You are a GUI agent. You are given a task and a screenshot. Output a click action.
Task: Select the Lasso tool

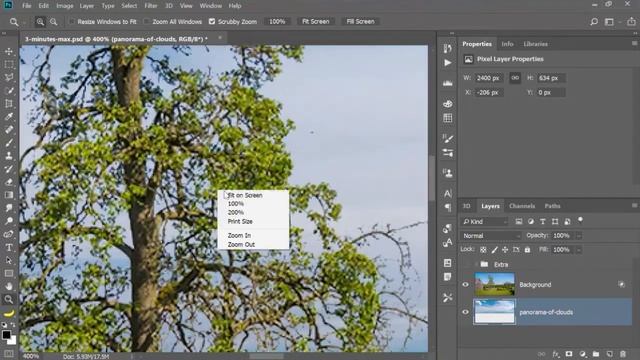click(x=9, y=78)
